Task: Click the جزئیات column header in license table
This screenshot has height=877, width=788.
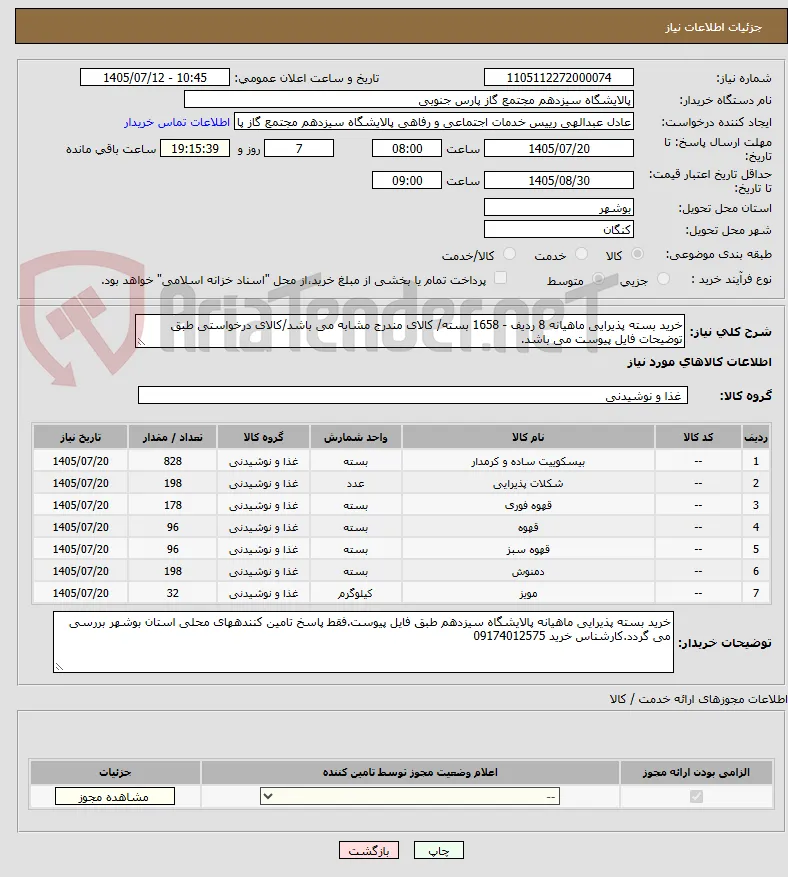Action: [115, 772]
